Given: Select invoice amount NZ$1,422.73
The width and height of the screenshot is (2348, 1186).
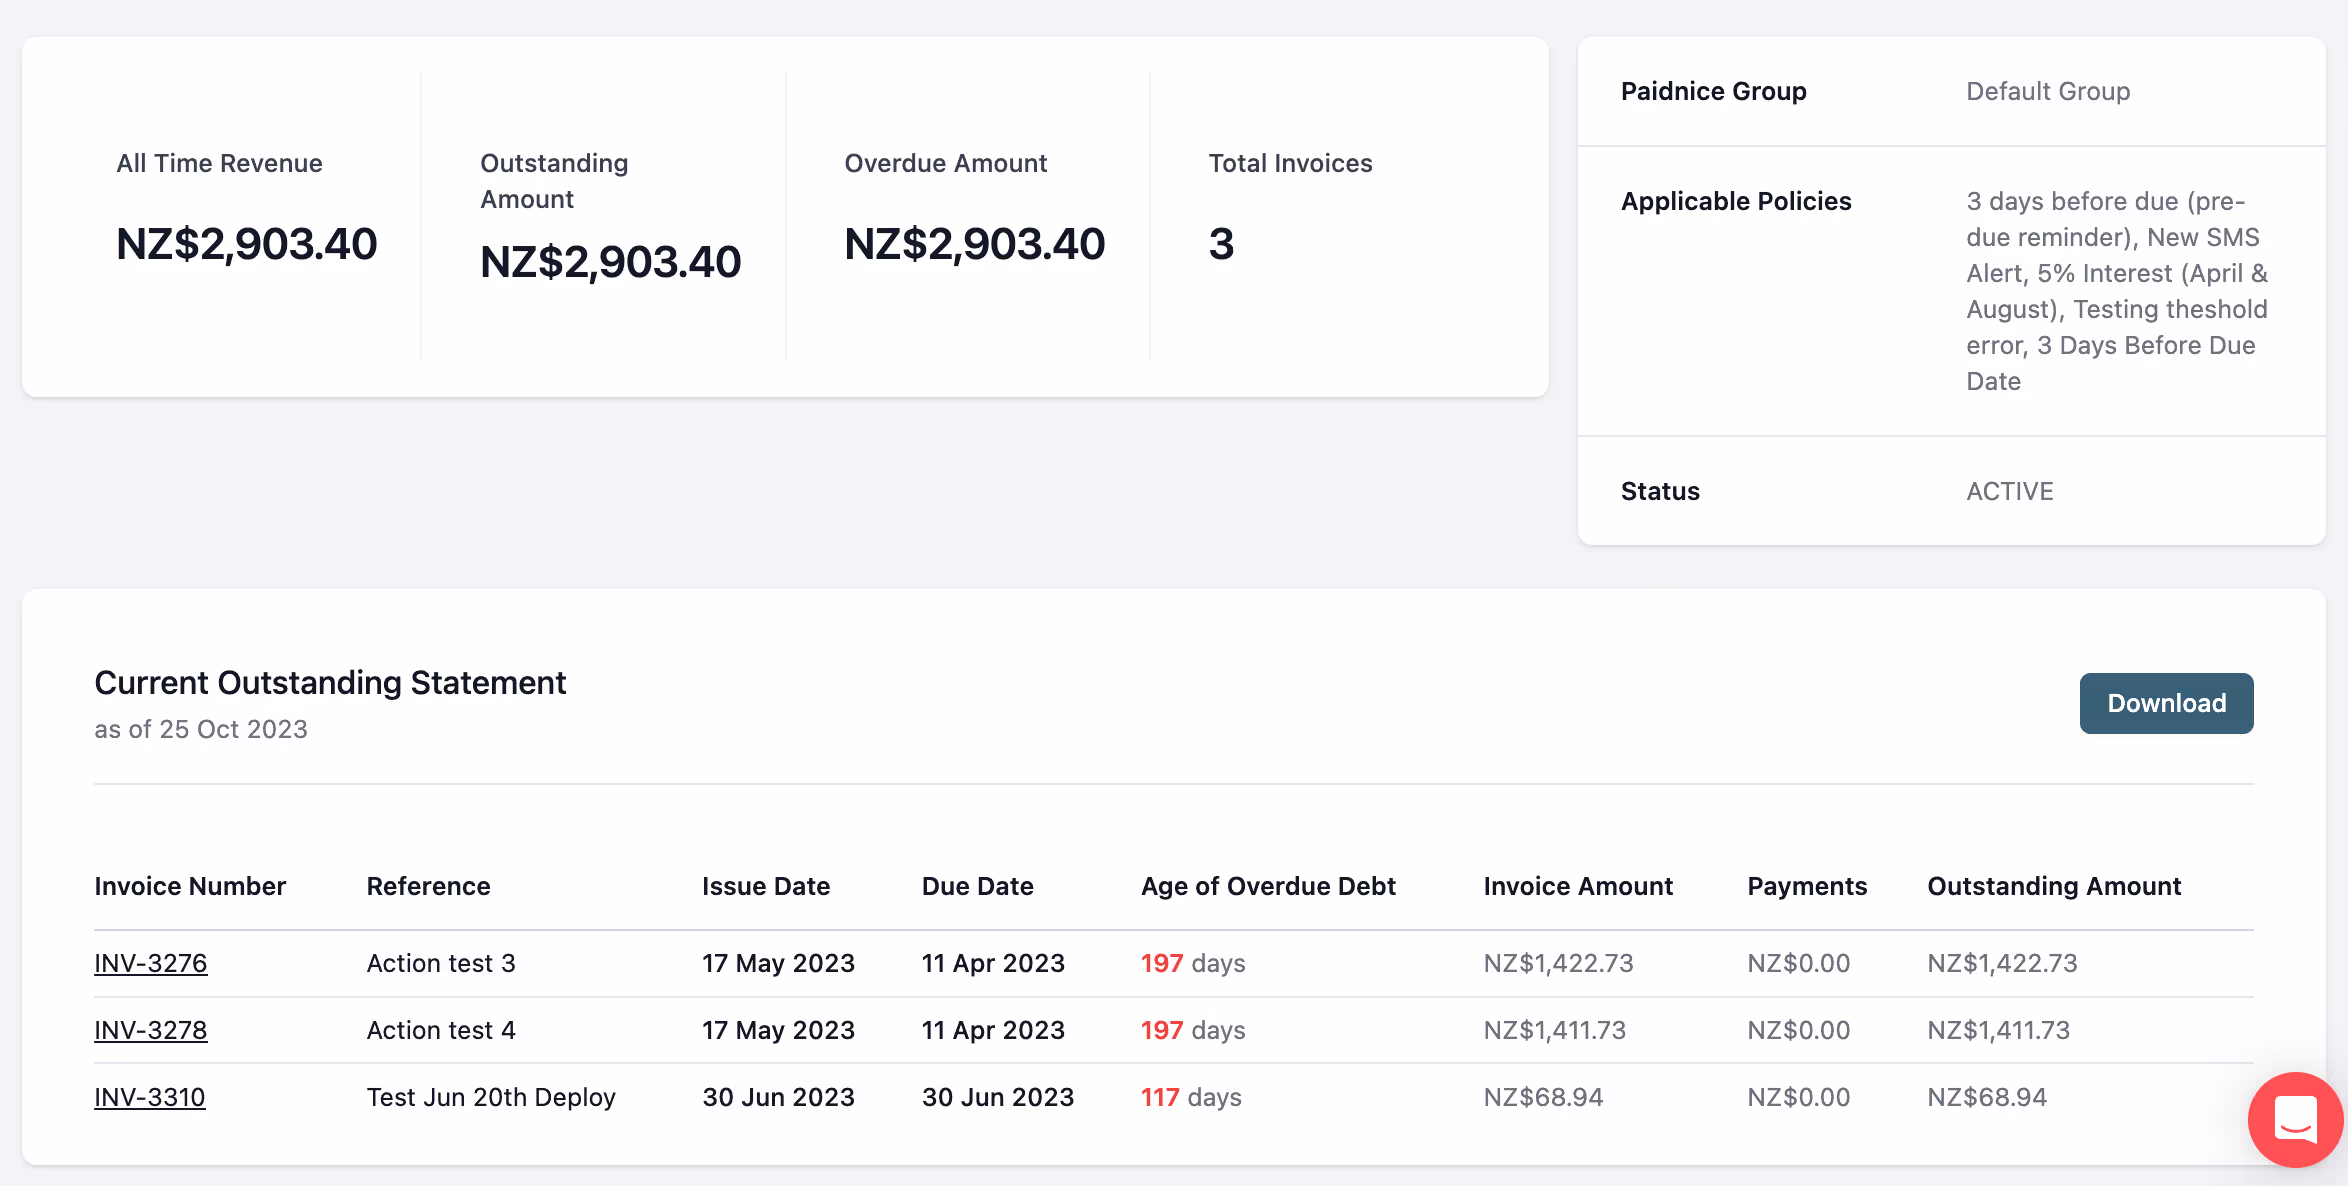Looking at the screenshot, I should pyautogui.click(x=1558, y=963).
